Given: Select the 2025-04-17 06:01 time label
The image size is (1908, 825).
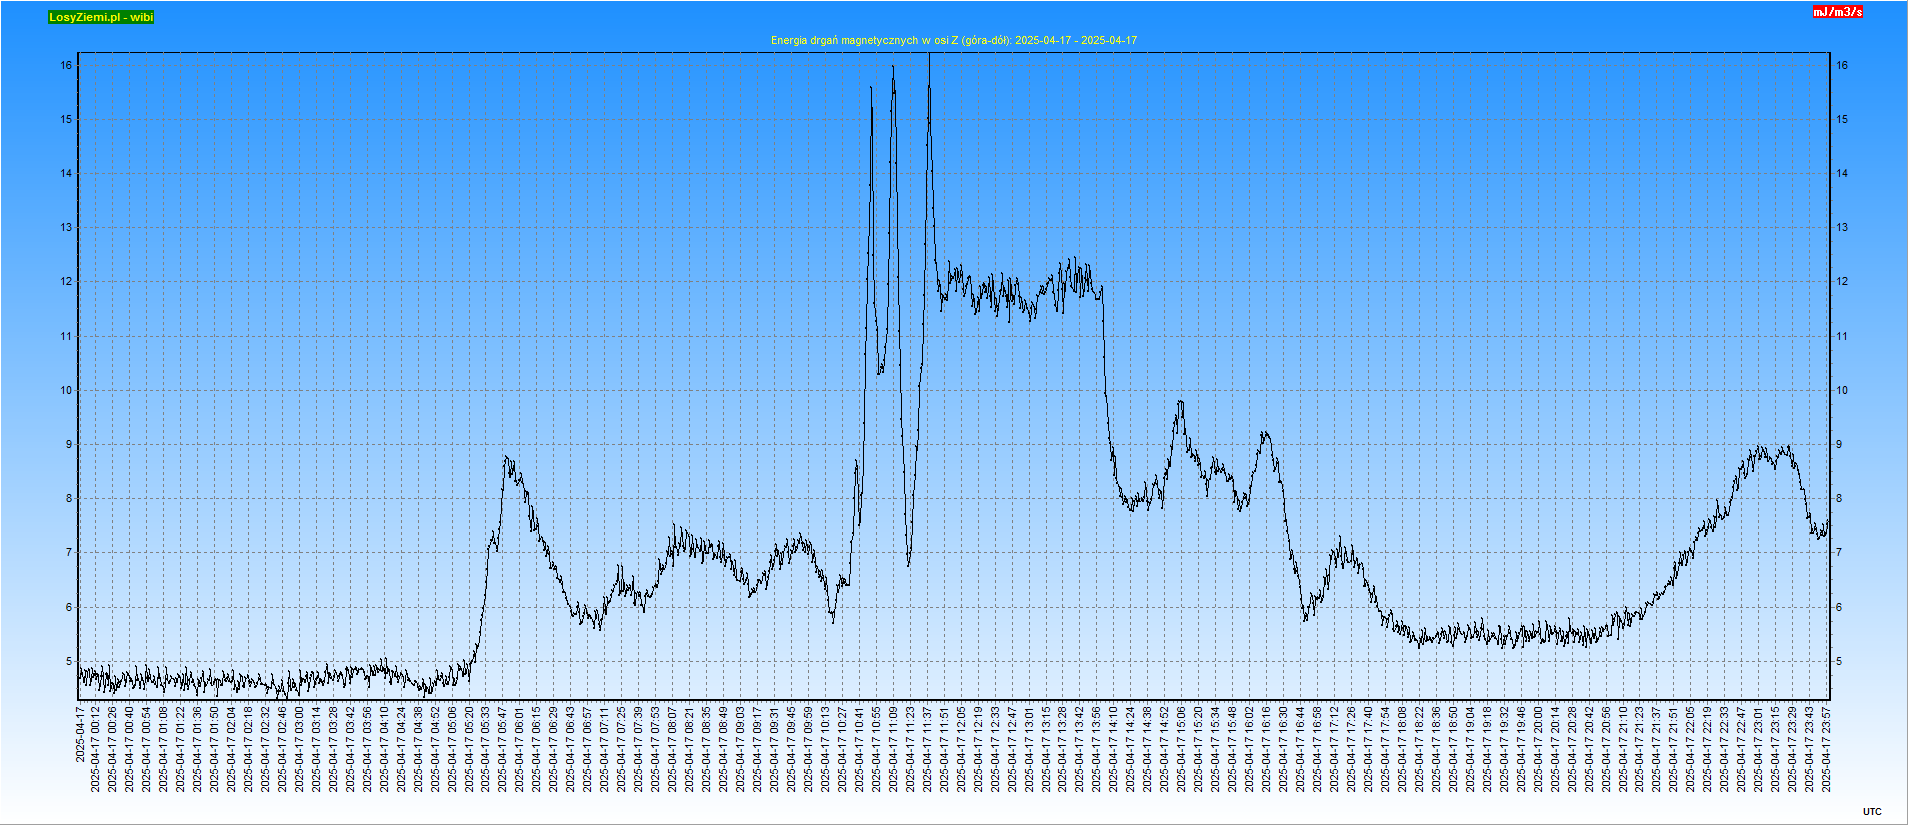Looking at the screenshot, I should pos(520,749).
